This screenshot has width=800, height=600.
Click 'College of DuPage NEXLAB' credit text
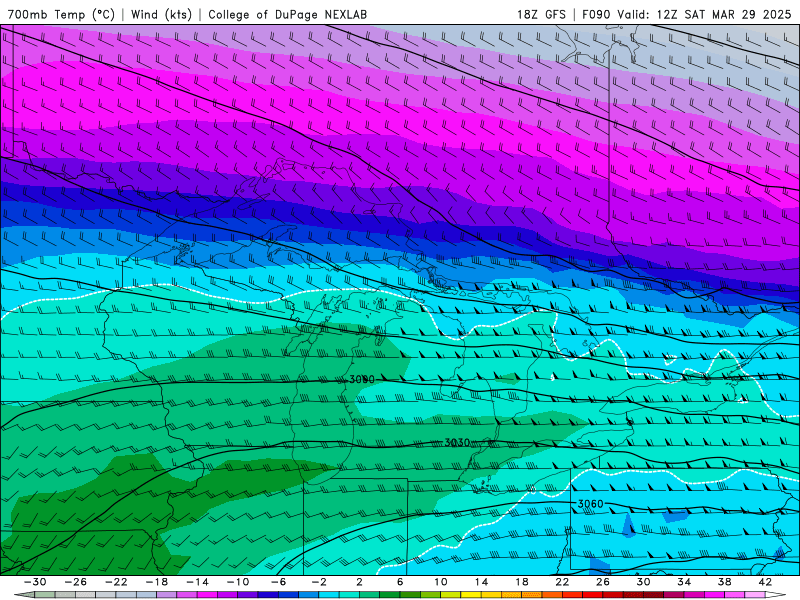tap(287, 14)
